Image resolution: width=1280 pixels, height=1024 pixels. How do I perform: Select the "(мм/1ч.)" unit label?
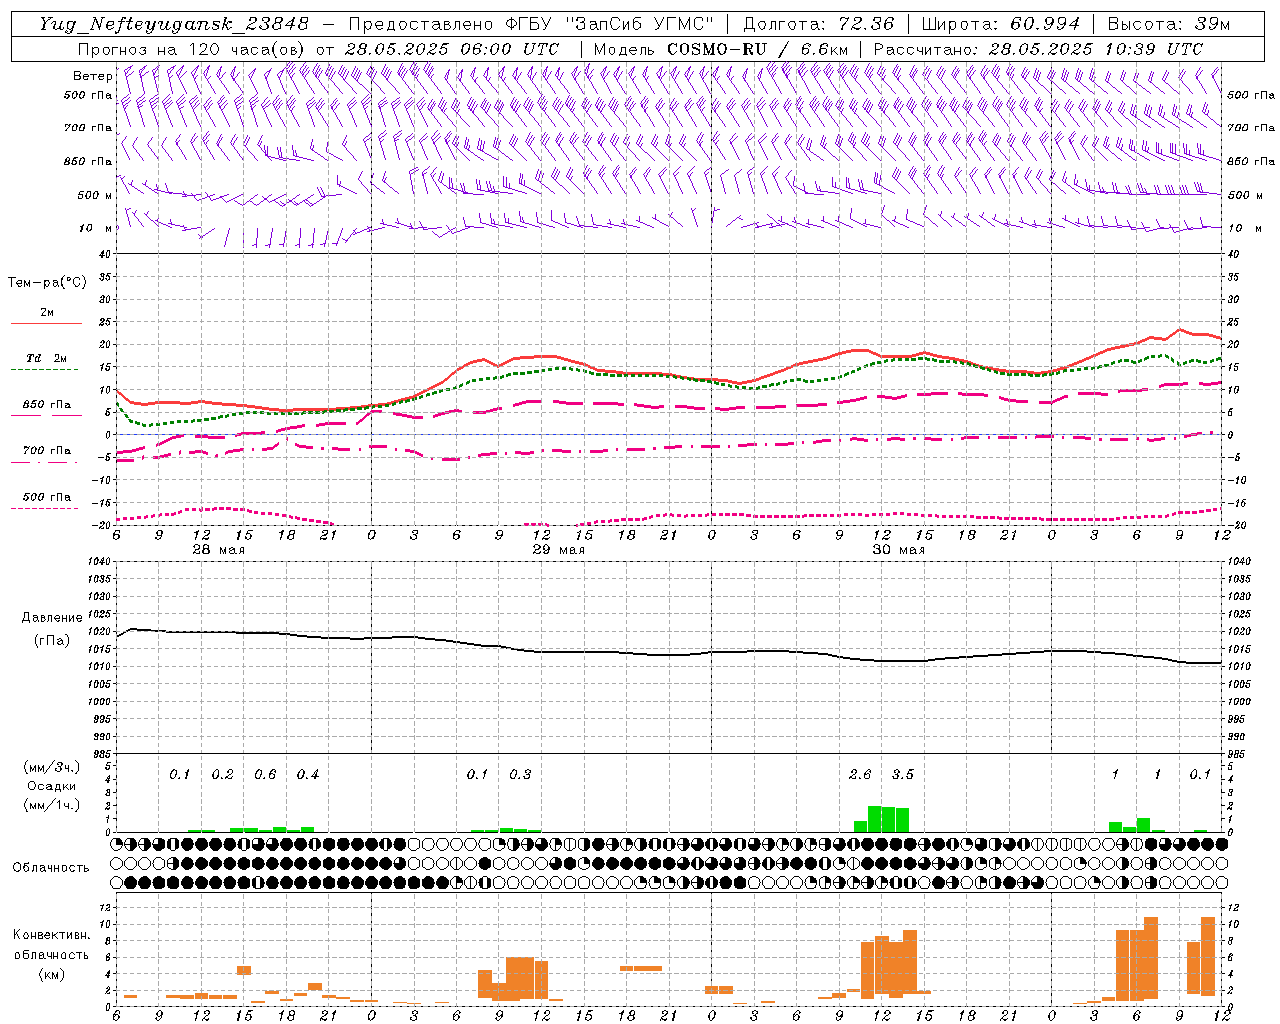coord(51,805)
